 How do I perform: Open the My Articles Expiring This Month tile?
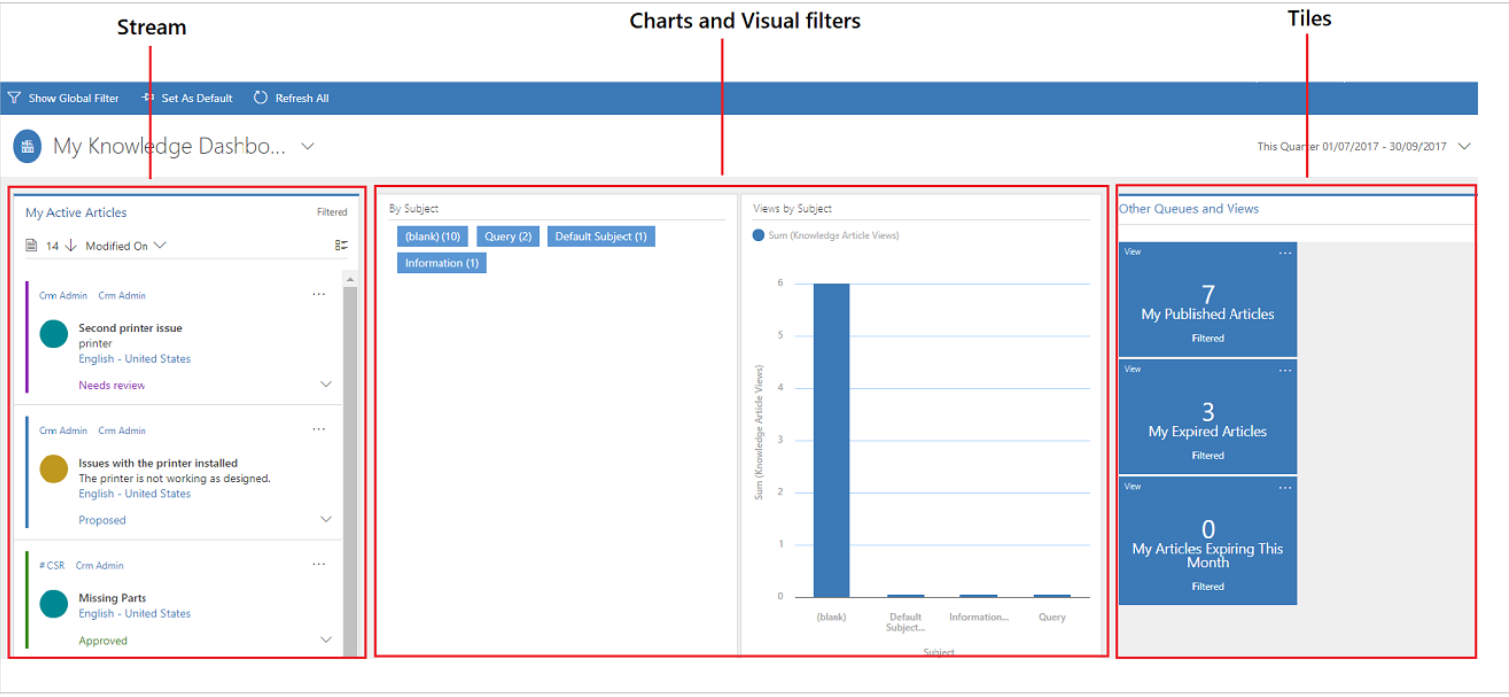click(x=1207, y=540)
